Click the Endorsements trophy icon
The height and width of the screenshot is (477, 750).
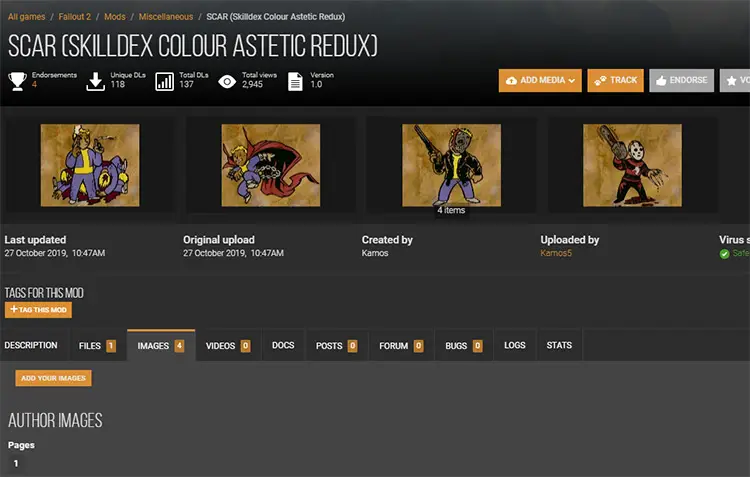tap(18, 81)
